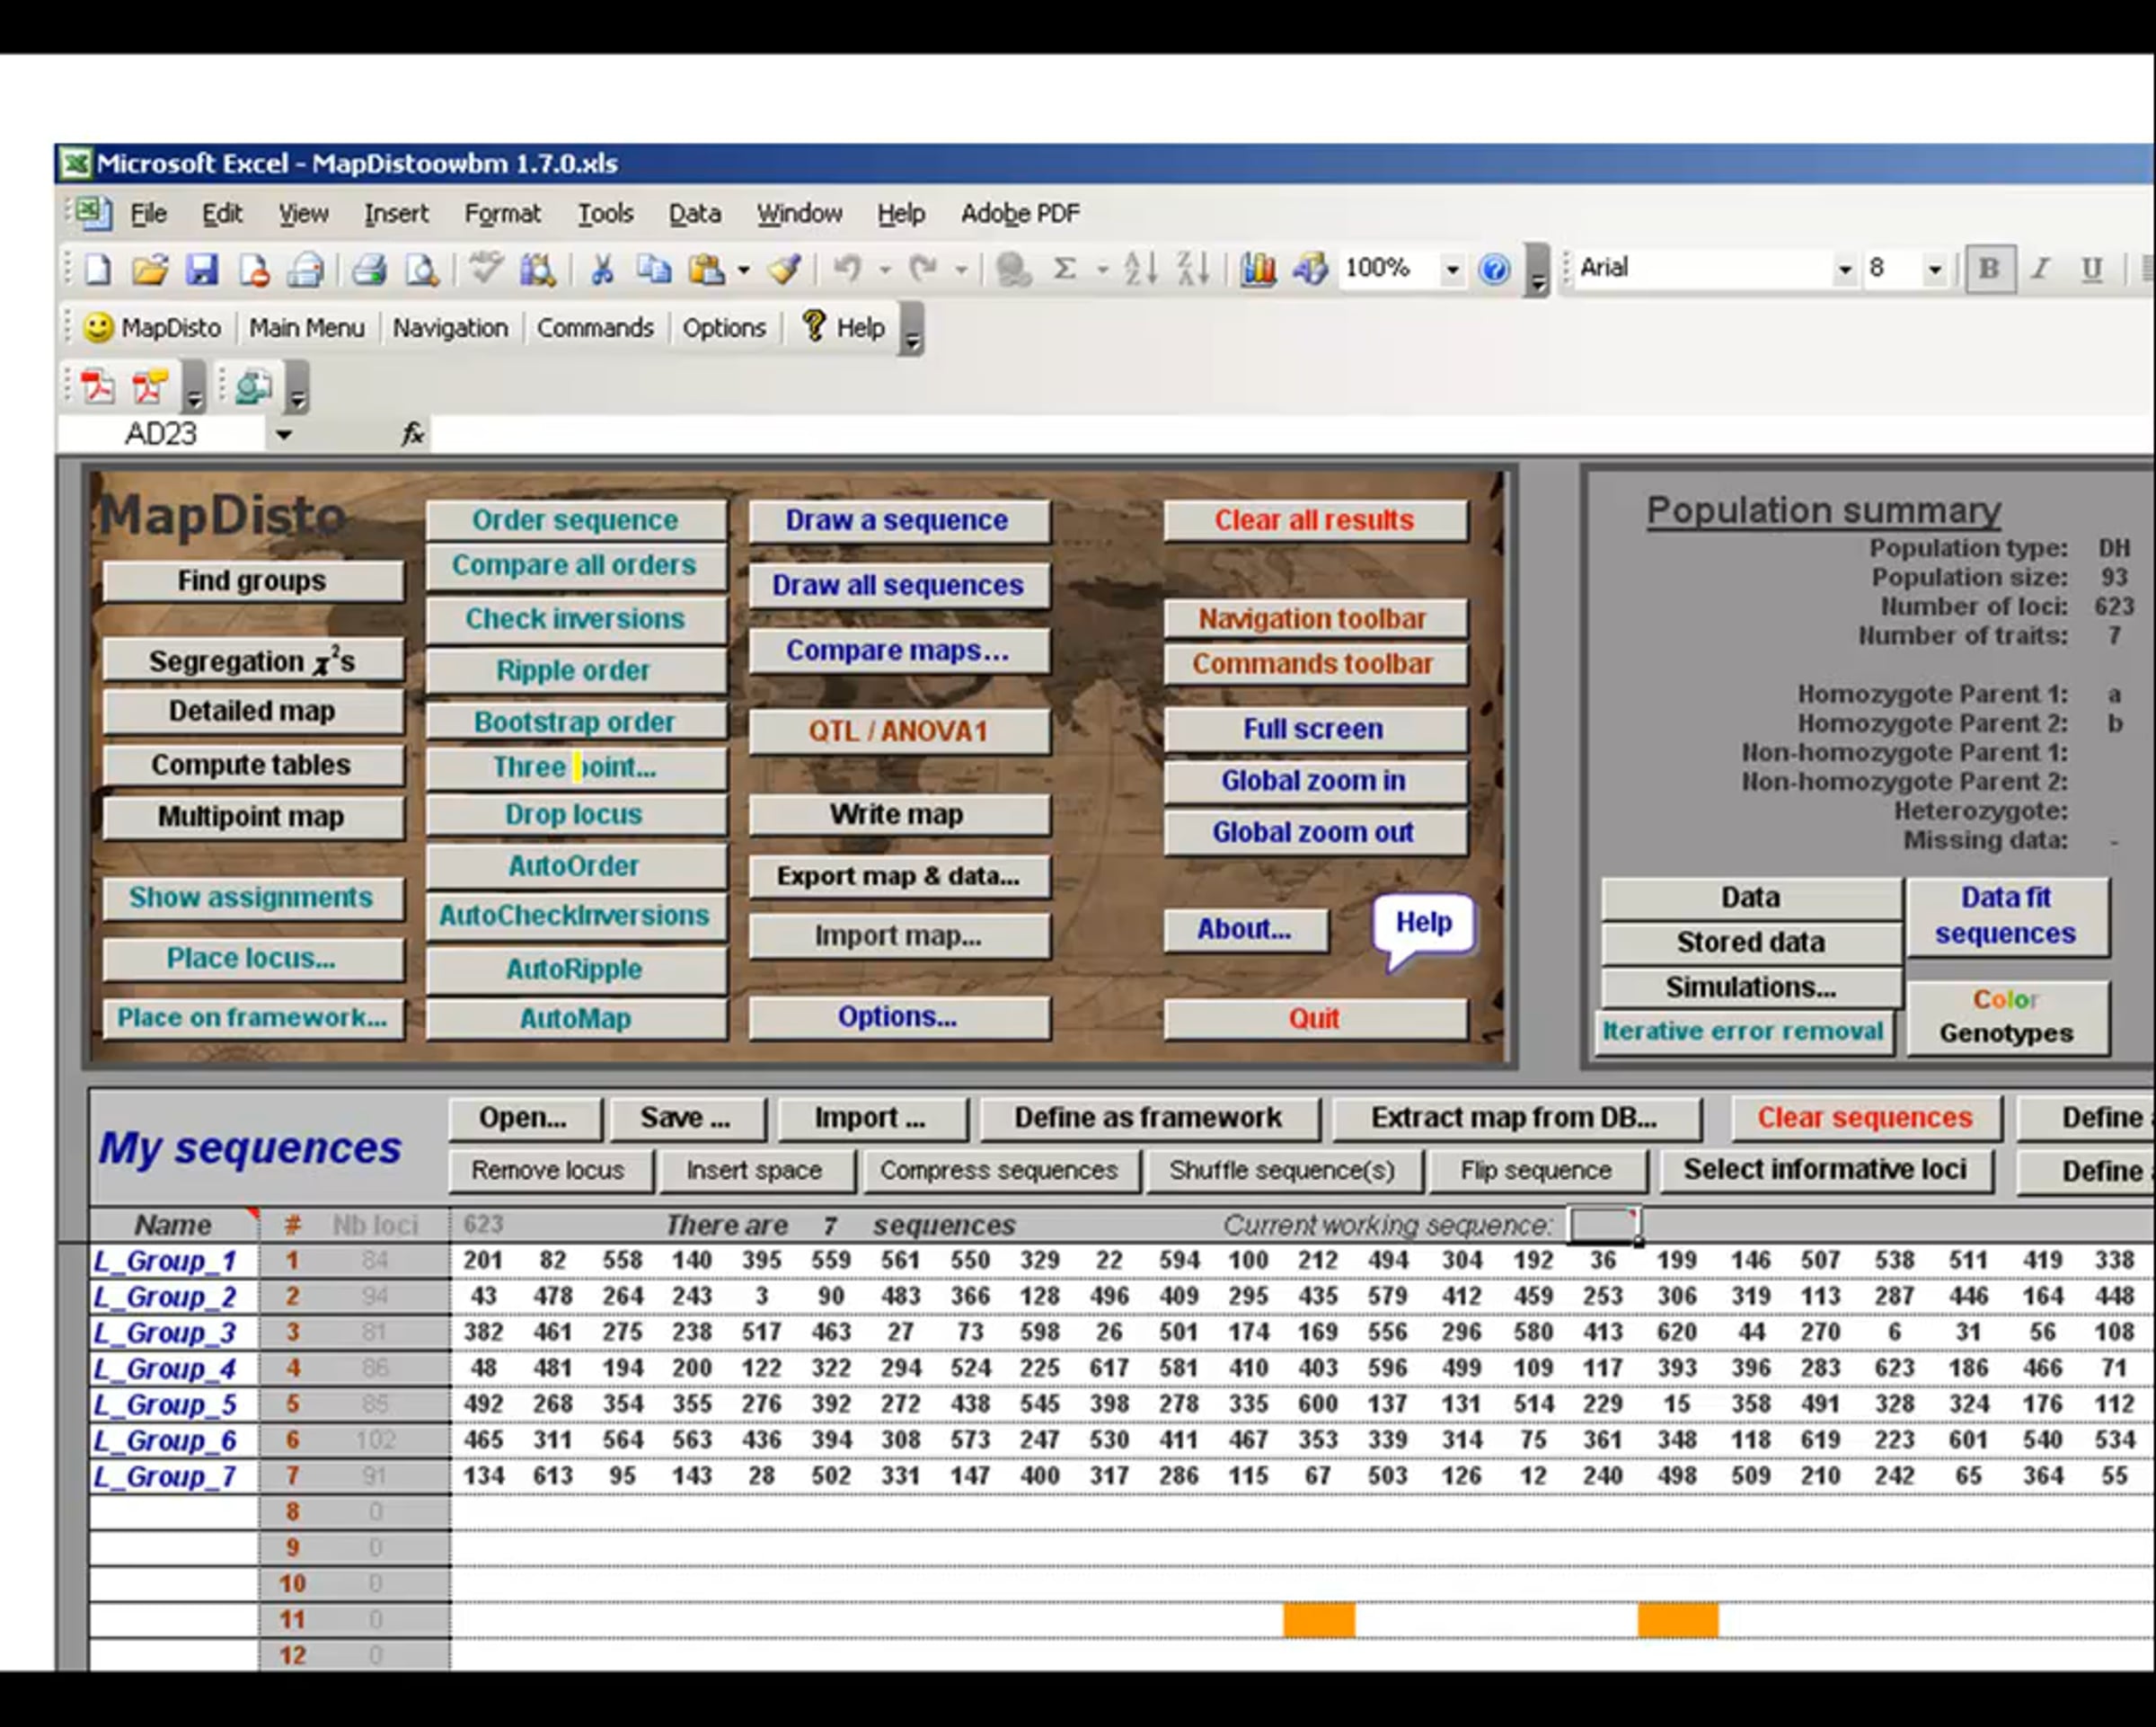
Task: Open the Main Menu toolbar item
Action: (306, 328)
